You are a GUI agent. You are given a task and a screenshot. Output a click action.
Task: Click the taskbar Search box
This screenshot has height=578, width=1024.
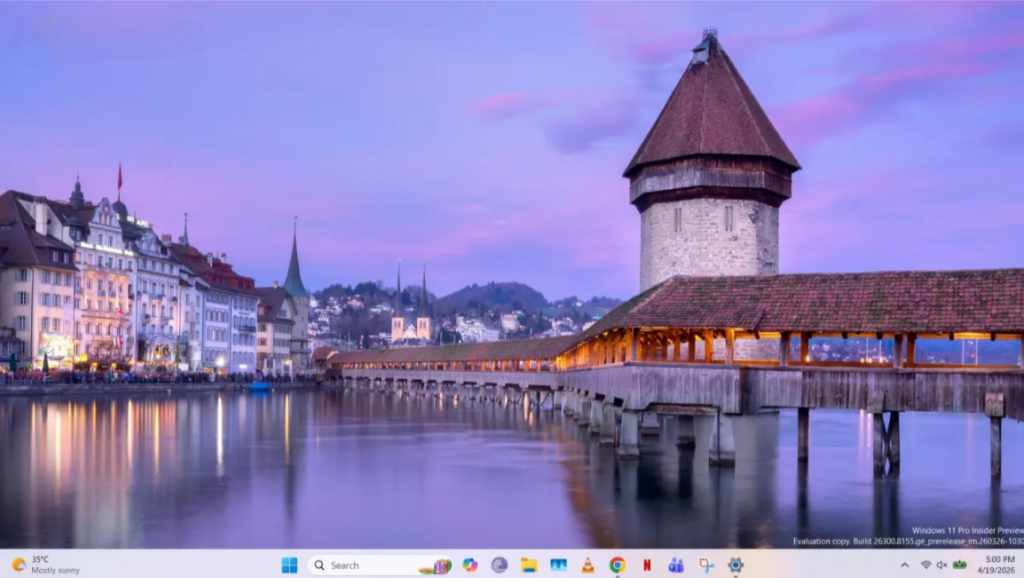point(381,565)
